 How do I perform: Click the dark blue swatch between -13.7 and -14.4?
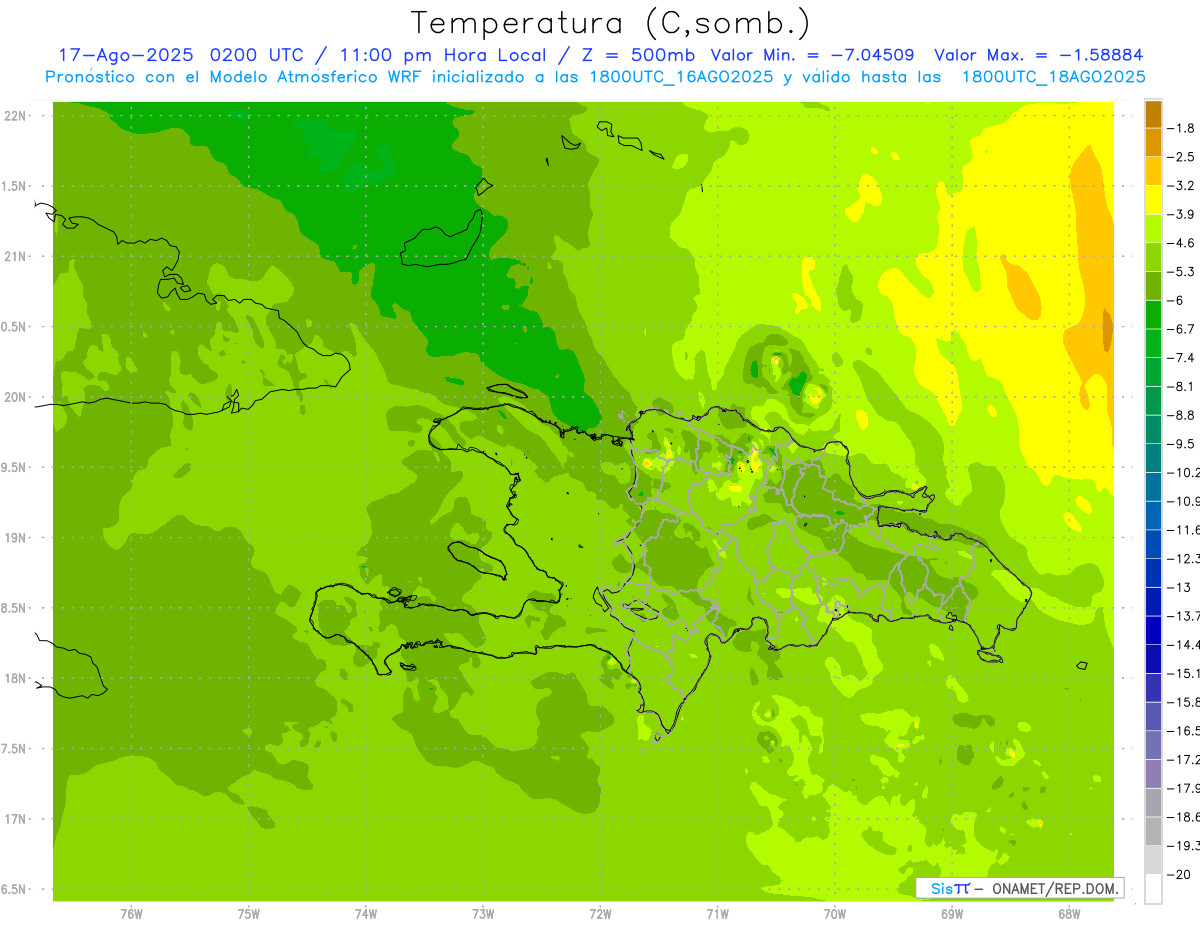pyautogui.click(x=1153, y=629)
